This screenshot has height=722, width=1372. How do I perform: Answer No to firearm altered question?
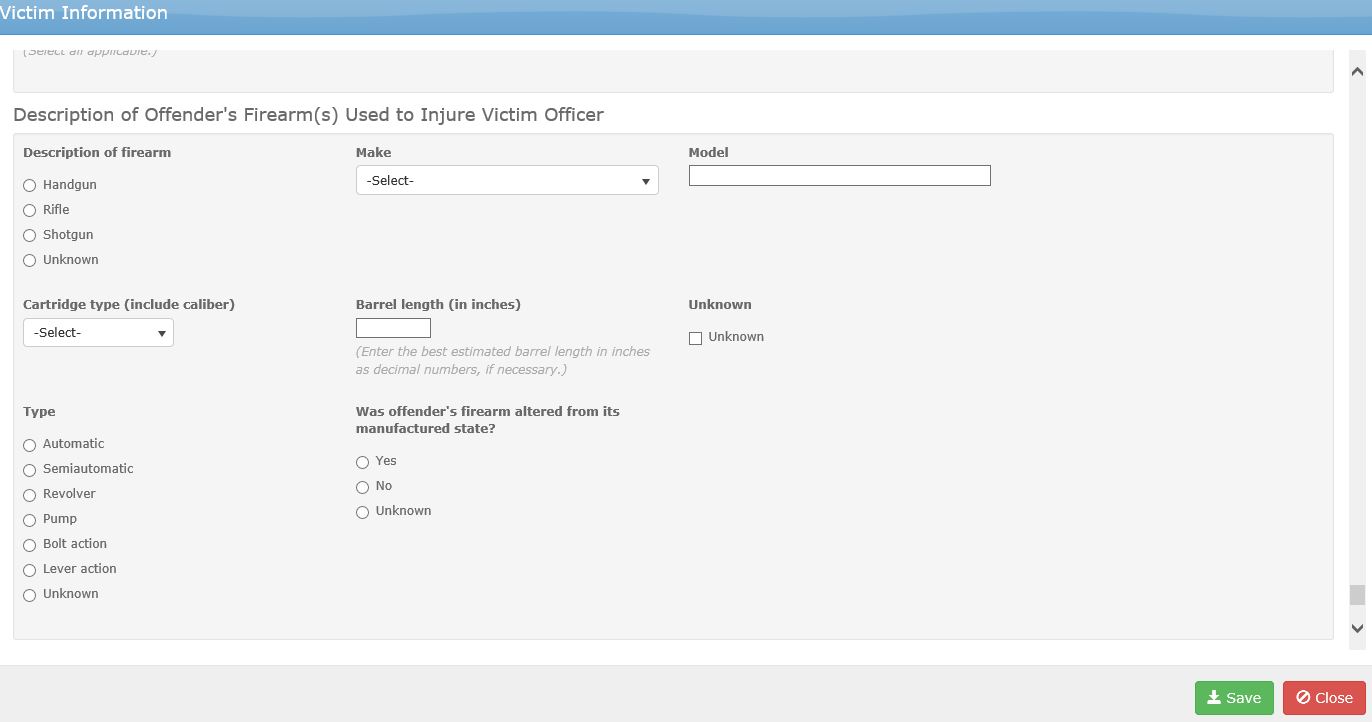363,487
